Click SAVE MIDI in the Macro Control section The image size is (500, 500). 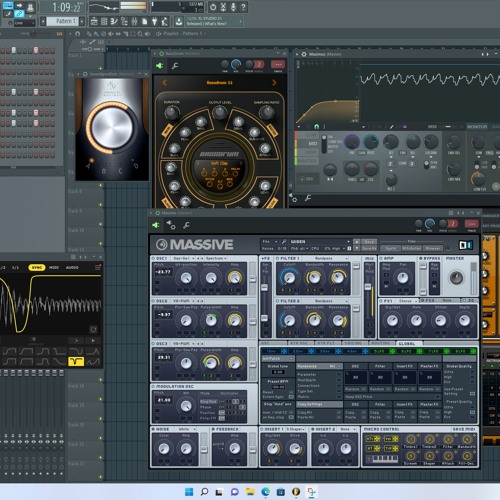[x=464, y=429]
